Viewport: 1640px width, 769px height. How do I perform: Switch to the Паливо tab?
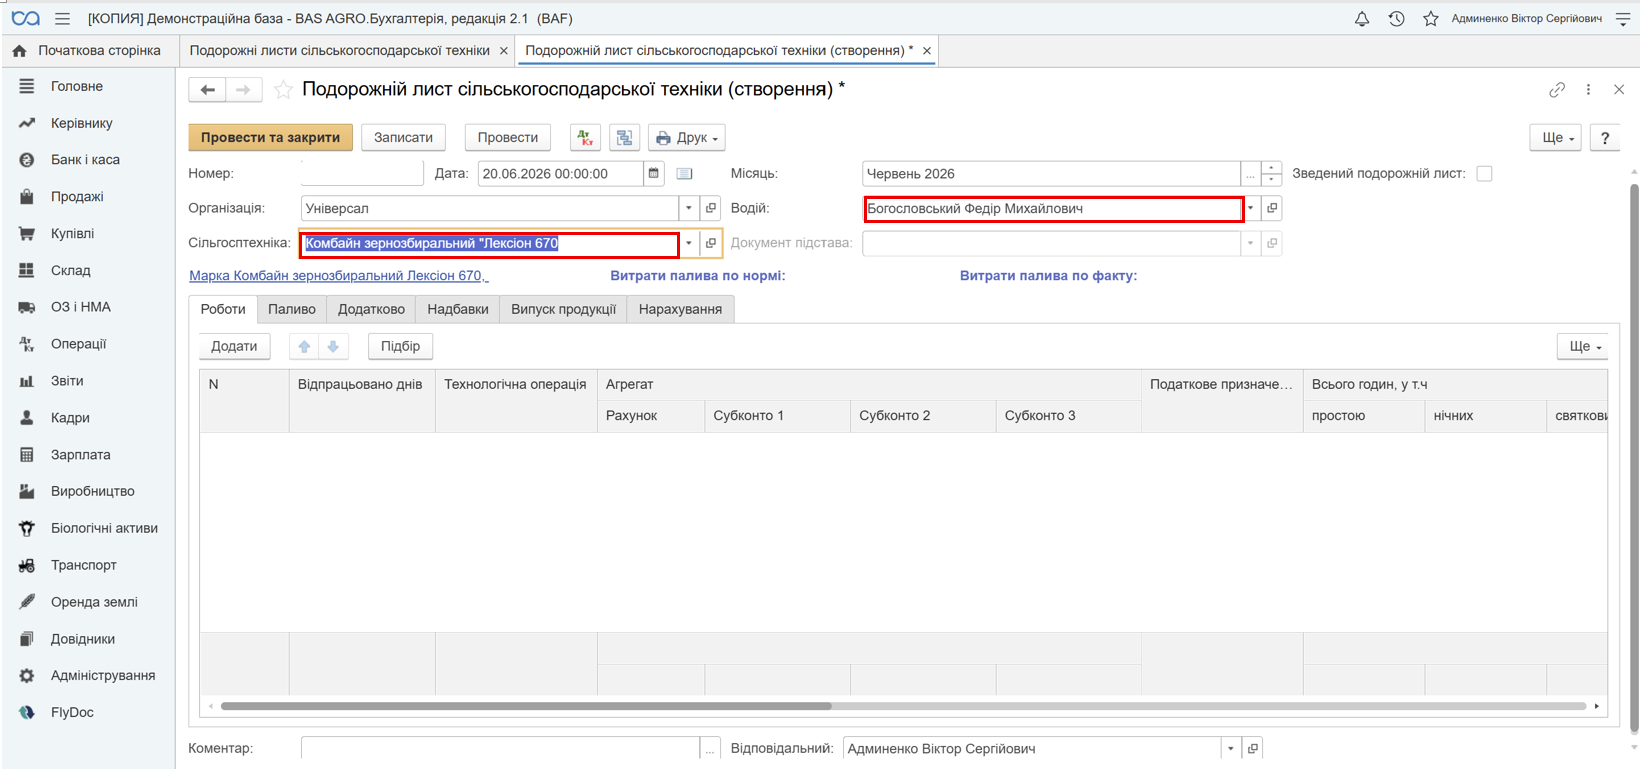click(x=292, y=310)
